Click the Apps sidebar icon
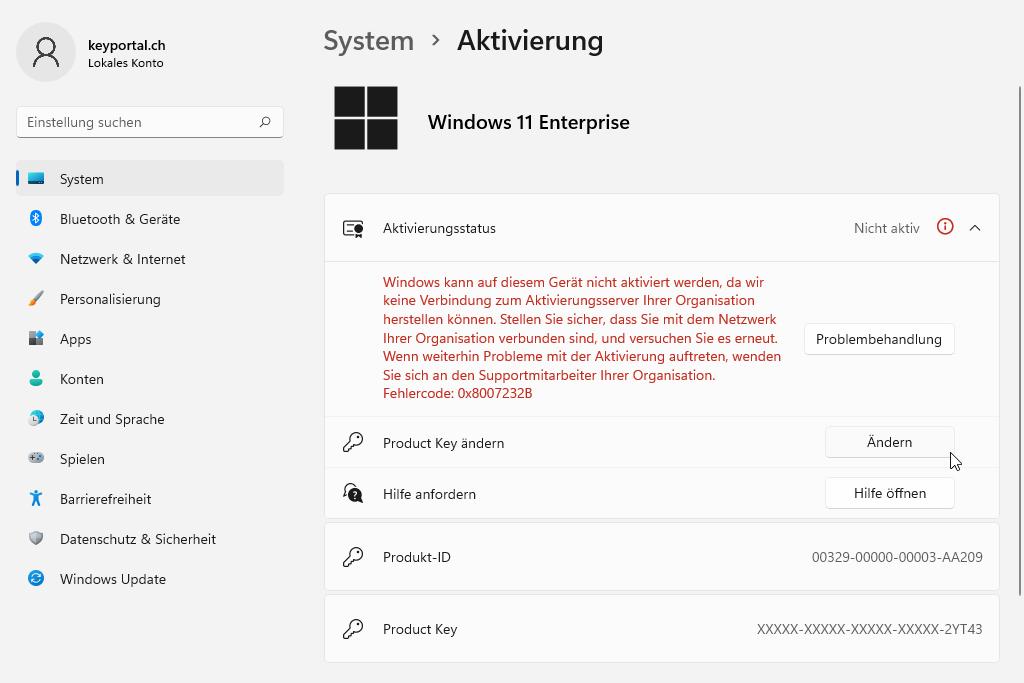 [x=36, y=339]
